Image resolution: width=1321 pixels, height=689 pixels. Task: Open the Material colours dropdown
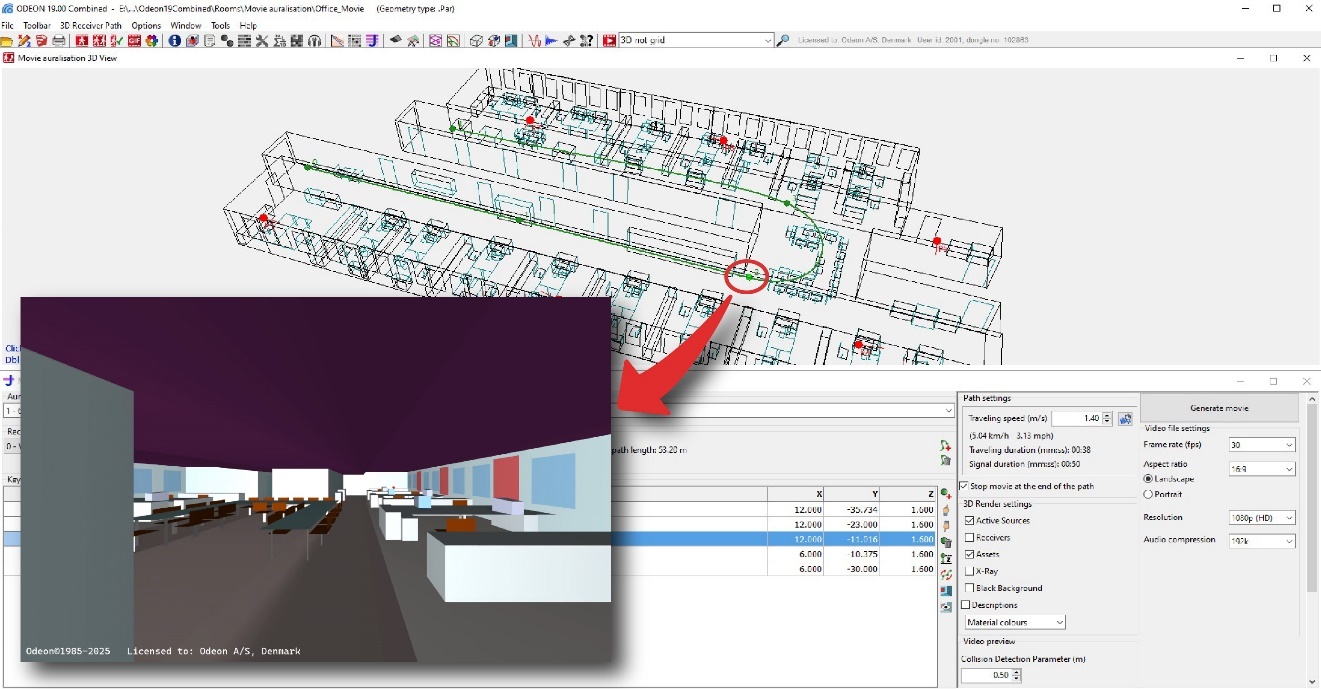point(1015,622)
